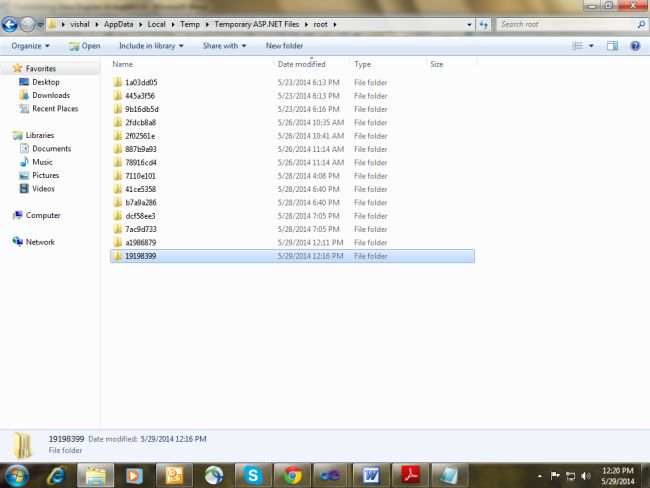The image size is (650, 488).
Task: Open Google Chrome from the taskbar
Action: pyautogui.click(x=292, y=475)
